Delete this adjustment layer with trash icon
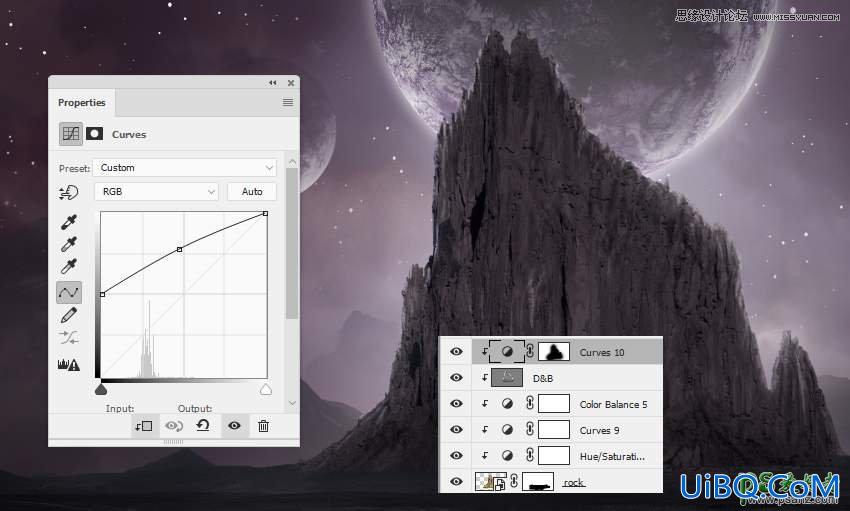Viewport: 850px width, 511px height. pyautogui.click(x=263, y=426)
